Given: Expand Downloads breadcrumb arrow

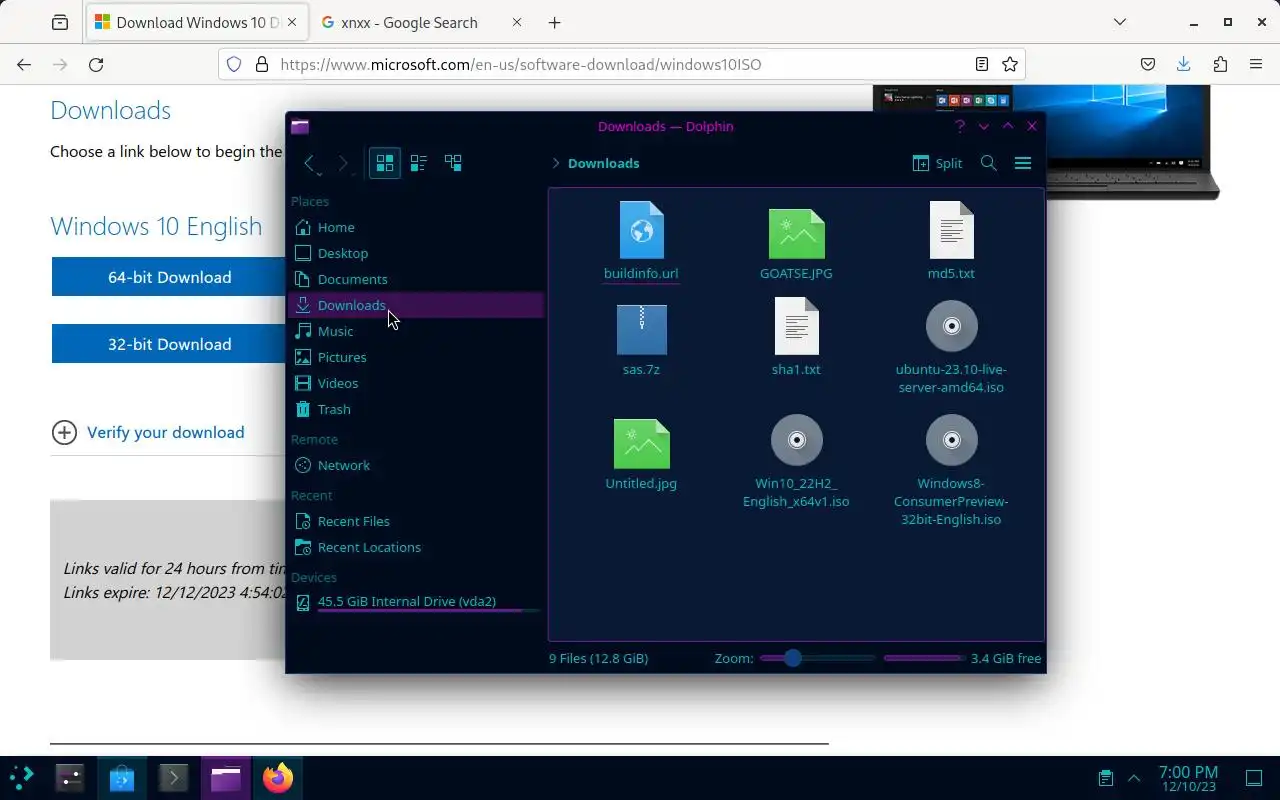Looking at the screenshot, I should click(555, 163).
